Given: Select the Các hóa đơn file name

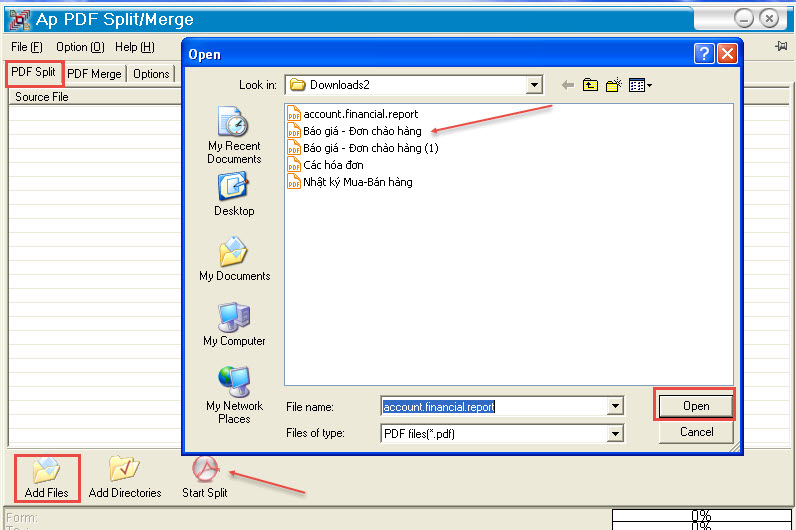Looking at the screenshot, I should pyautogui.click(x=333, y=164).
